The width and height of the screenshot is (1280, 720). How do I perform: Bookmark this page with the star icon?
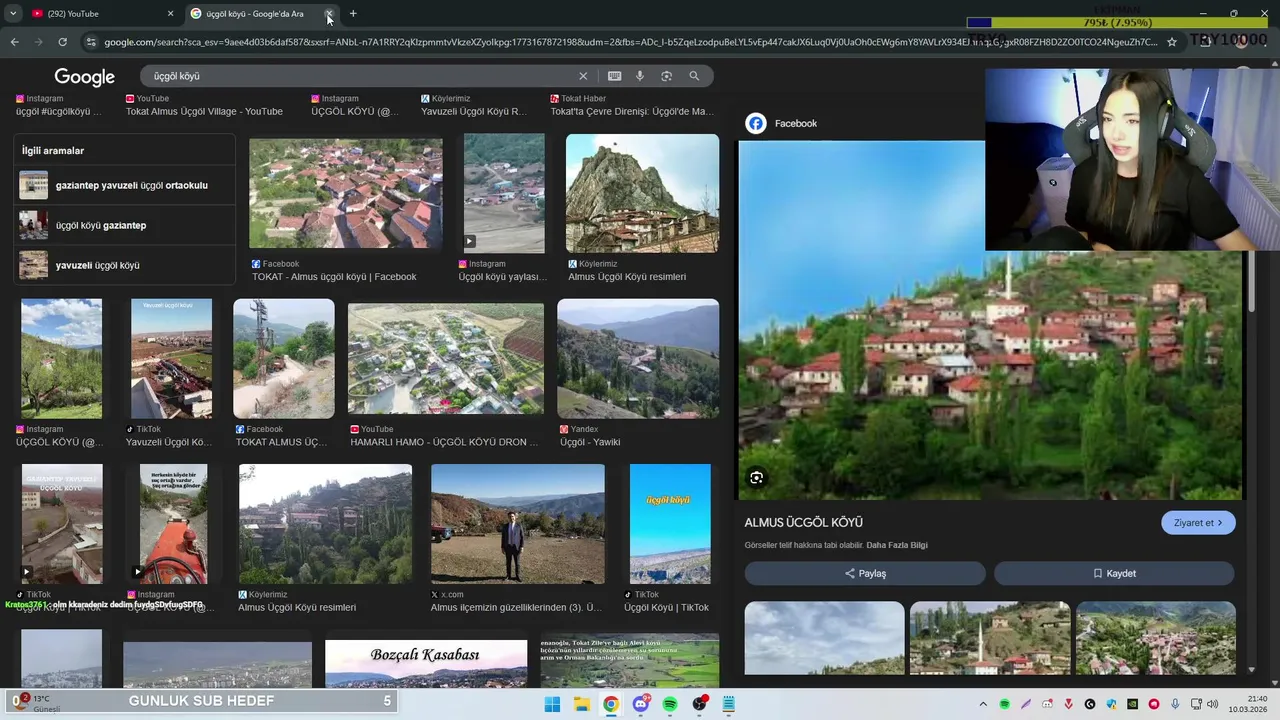point(1172,42)
